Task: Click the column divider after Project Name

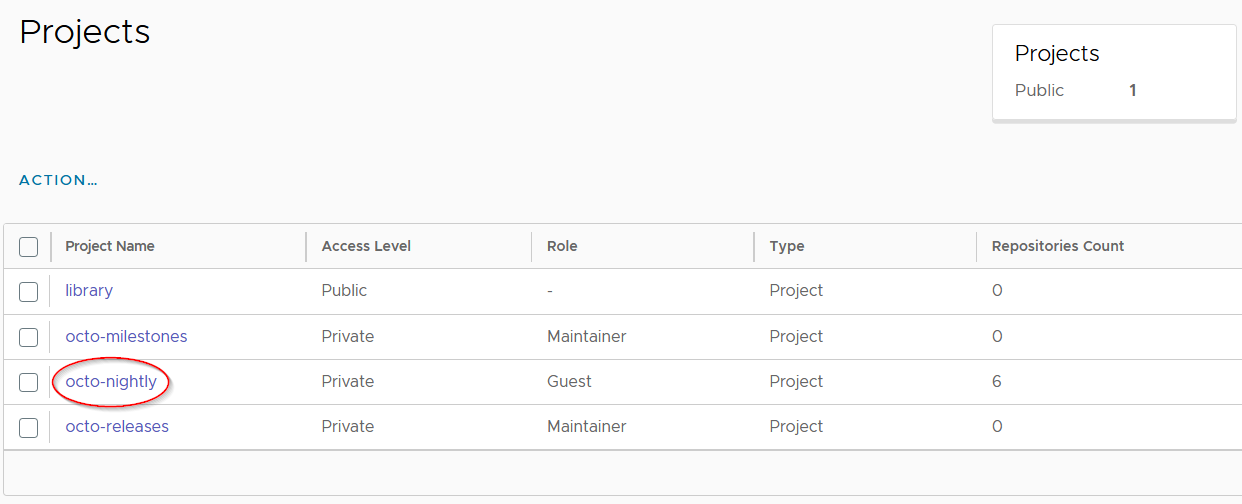Action: coord(306,247)
